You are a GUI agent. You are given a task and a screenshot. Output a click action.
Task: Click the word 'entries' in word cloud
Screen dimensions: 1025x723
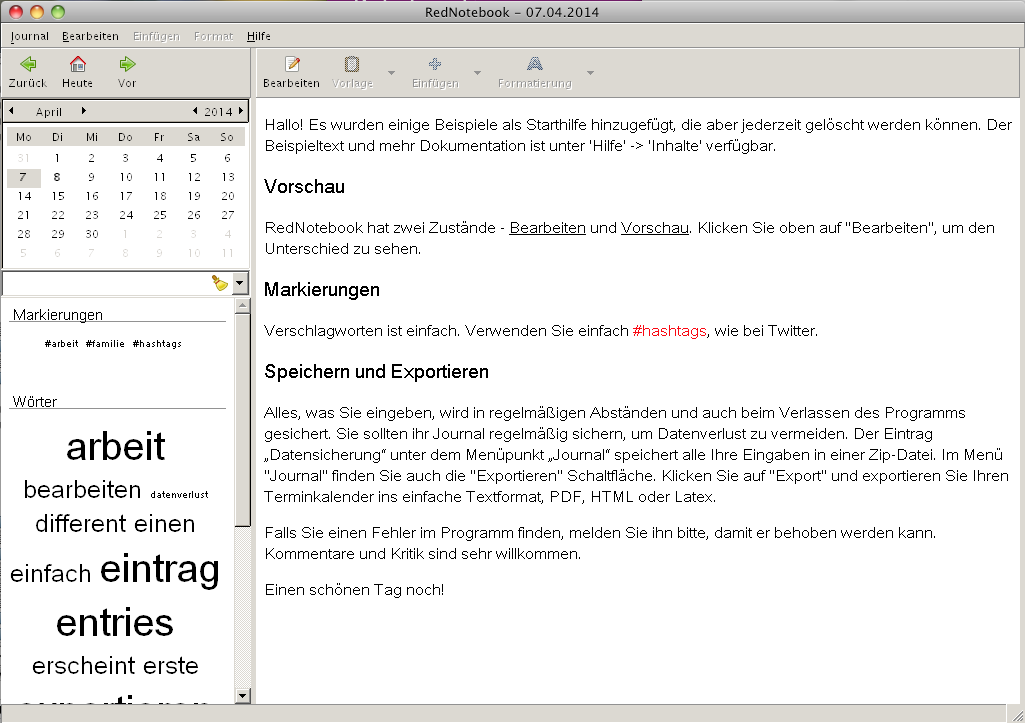pyautogui.click(x=114, y=622)
